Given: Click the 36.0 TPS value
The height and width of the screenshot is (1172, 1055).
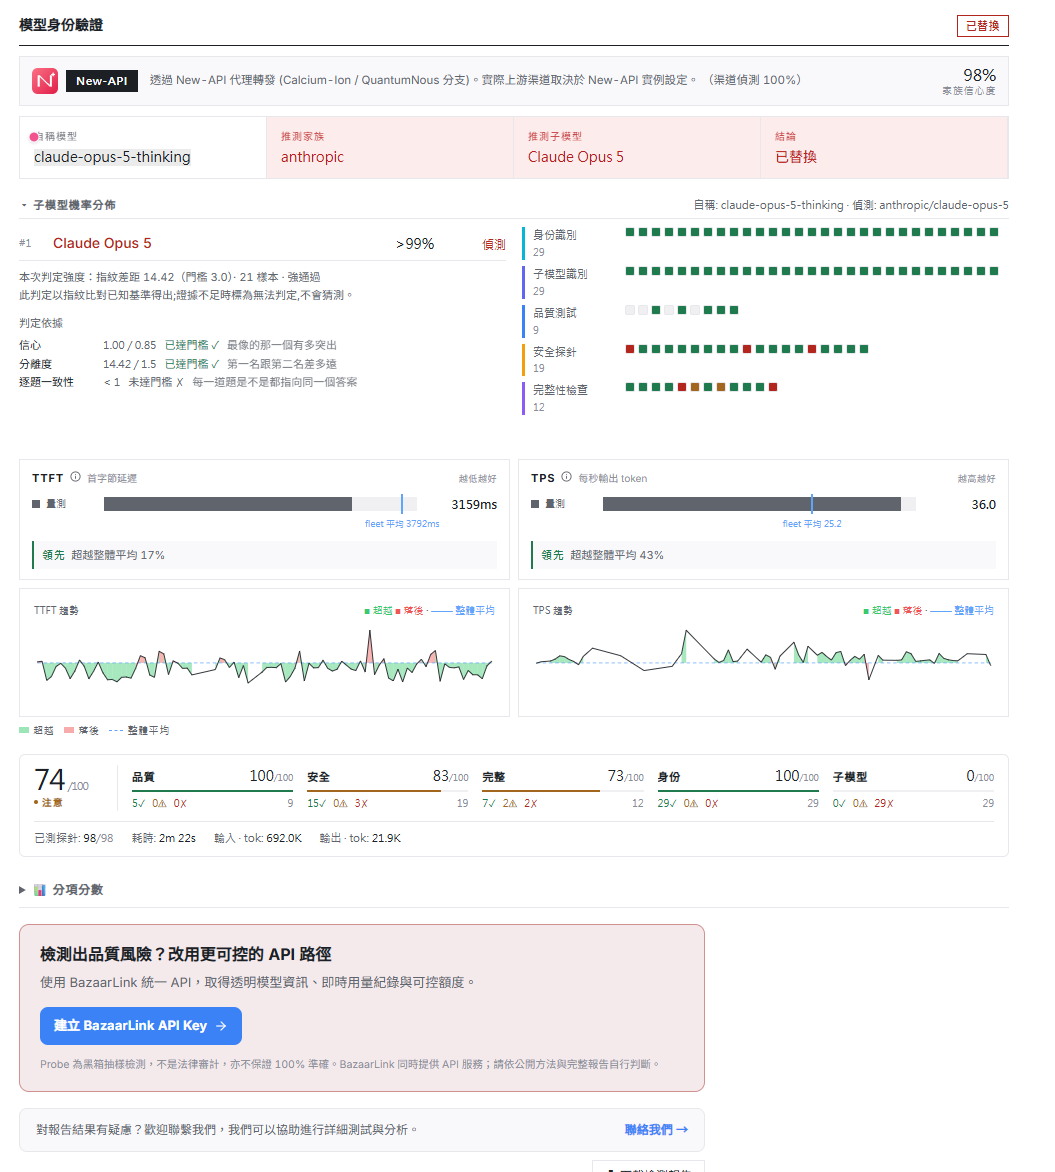Looking at the screenshot, I should [984, 505].
